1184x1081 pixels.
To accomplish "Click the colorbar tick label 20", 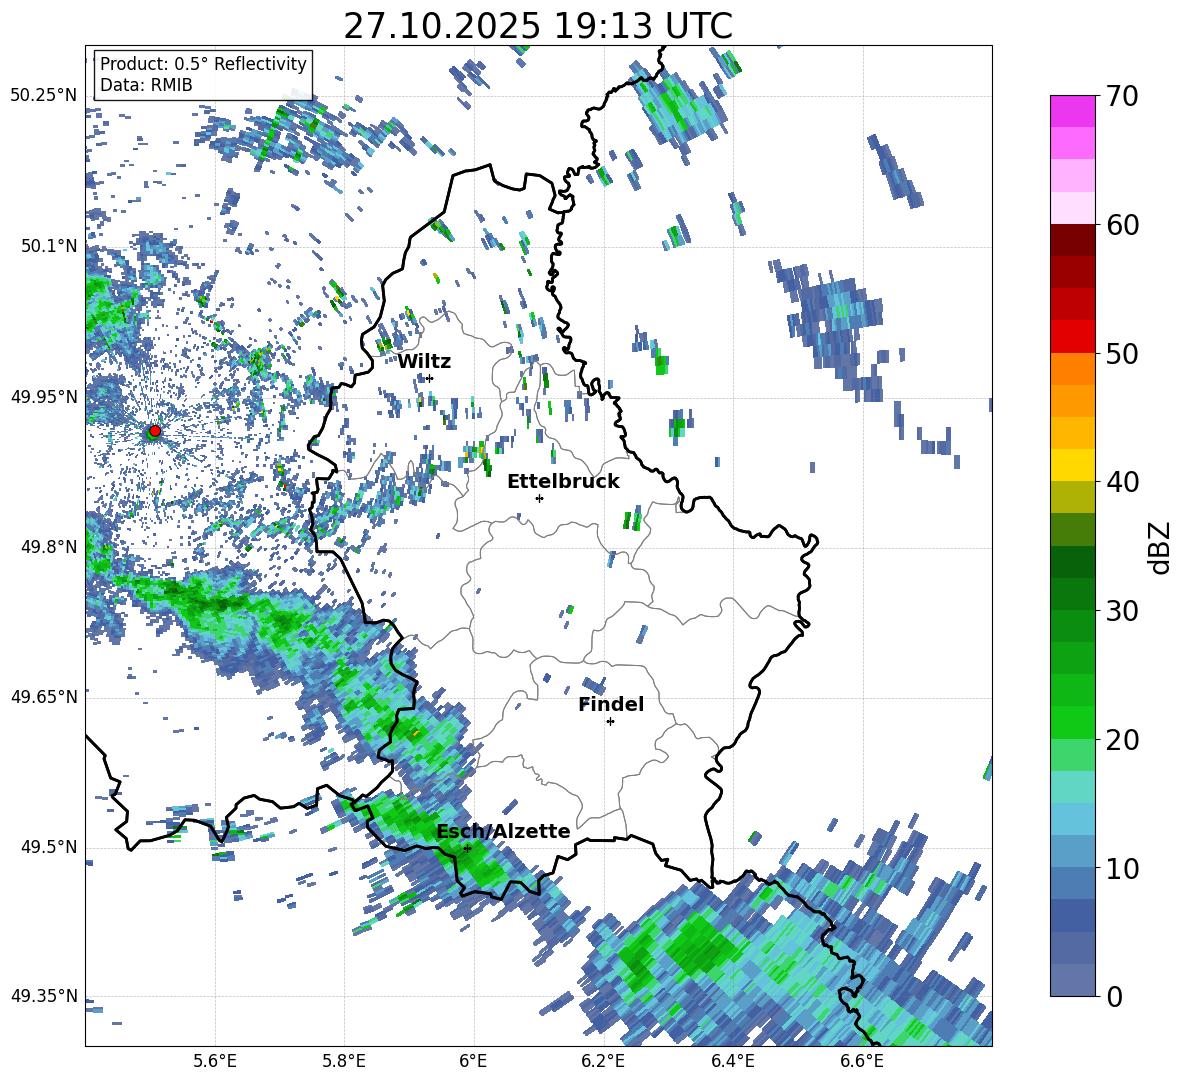I will click(1122, 739).
